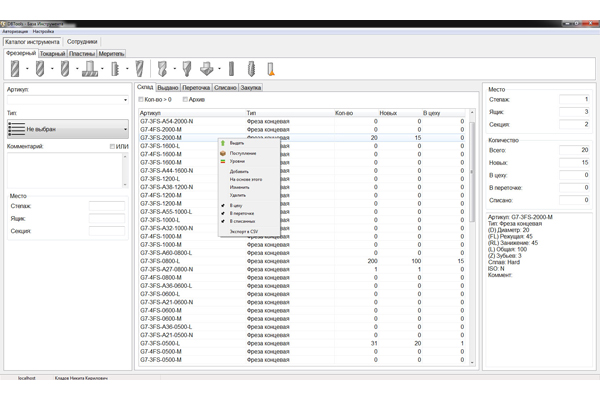Click the colored stripes icon beside Уровни
The image size is (600, 400).
coord(223,162)
